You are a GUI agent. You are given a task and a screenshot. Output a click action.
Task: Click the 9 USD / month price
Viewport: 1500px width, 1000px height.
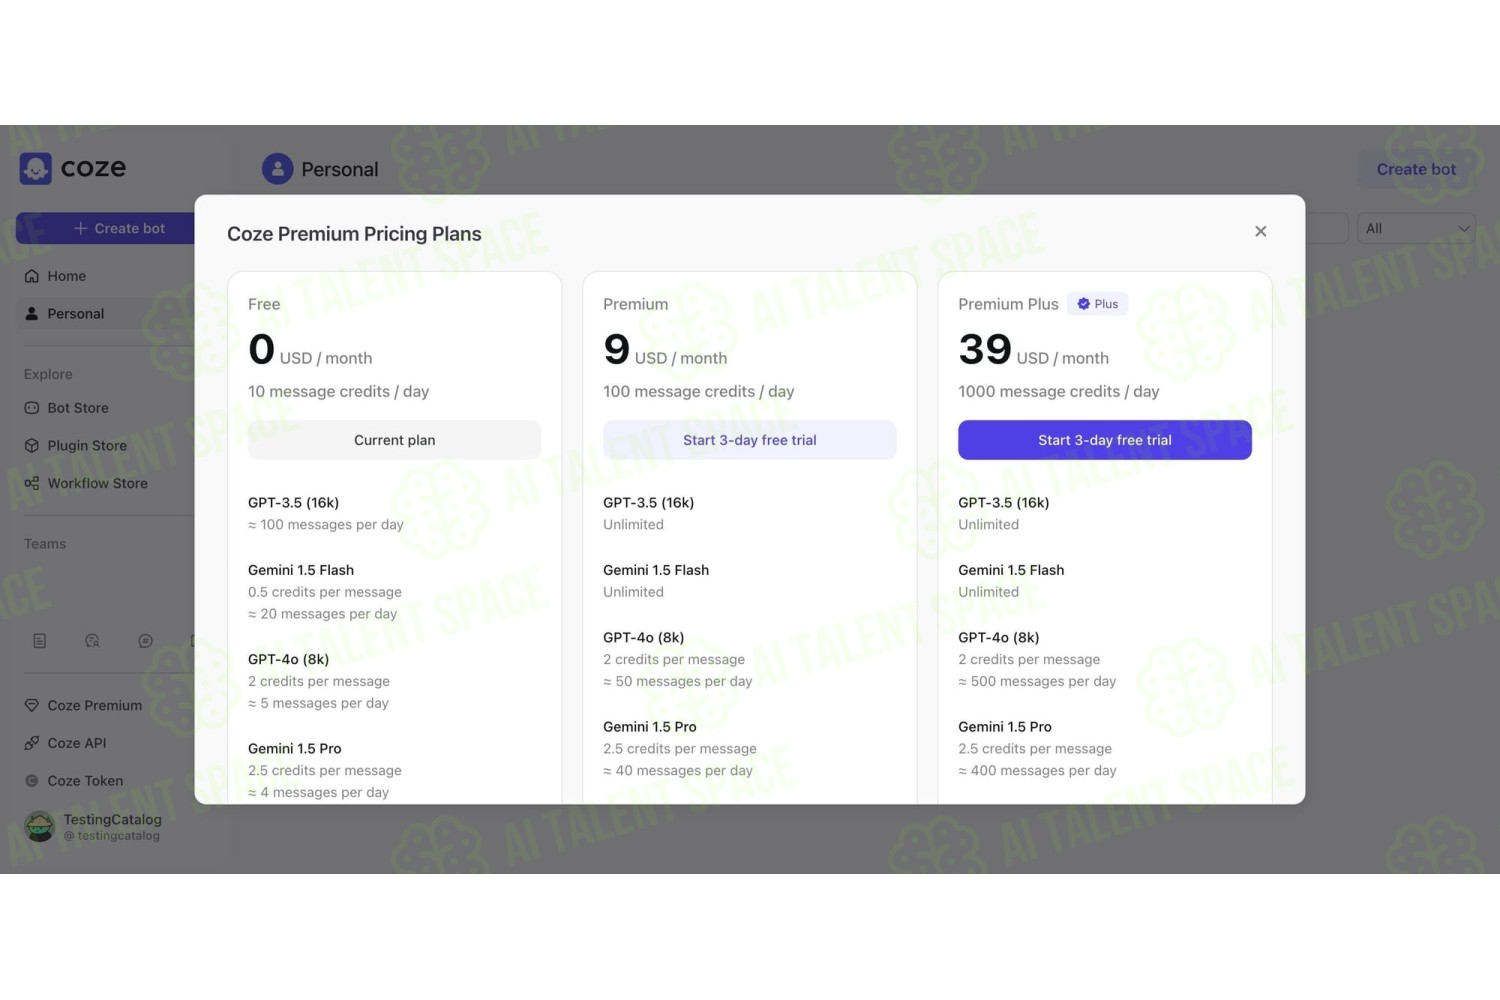point(665,350)
